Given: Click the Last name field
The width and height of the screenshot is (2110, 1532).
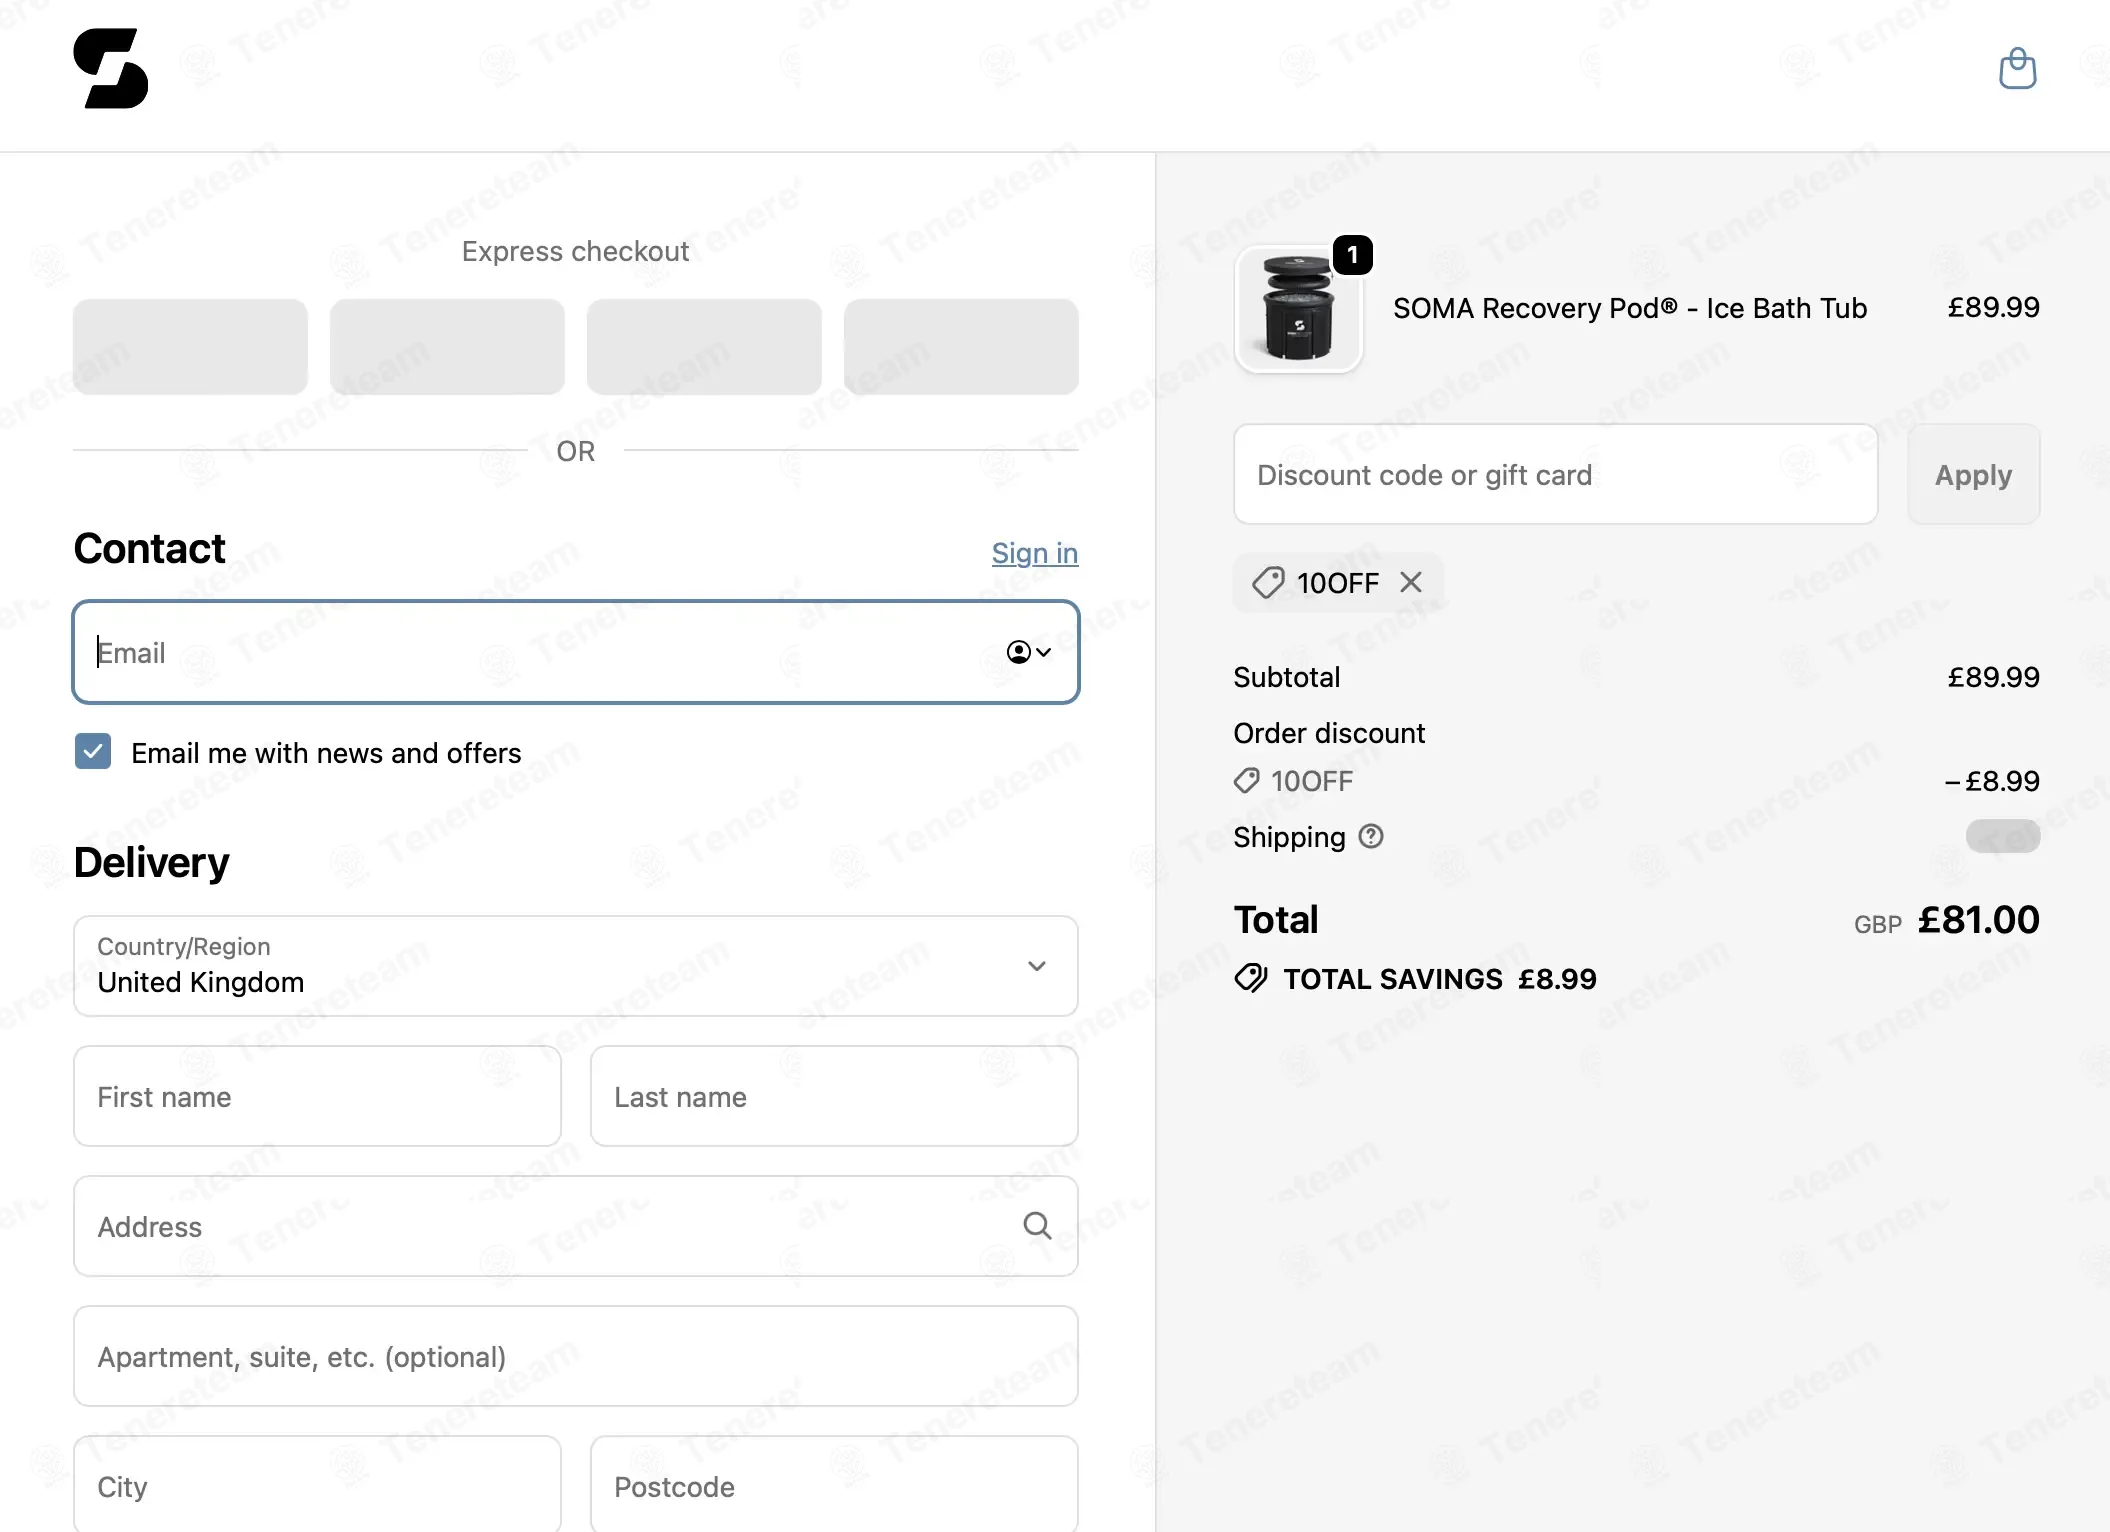Looking at the screenshot, I should 834,1096.
